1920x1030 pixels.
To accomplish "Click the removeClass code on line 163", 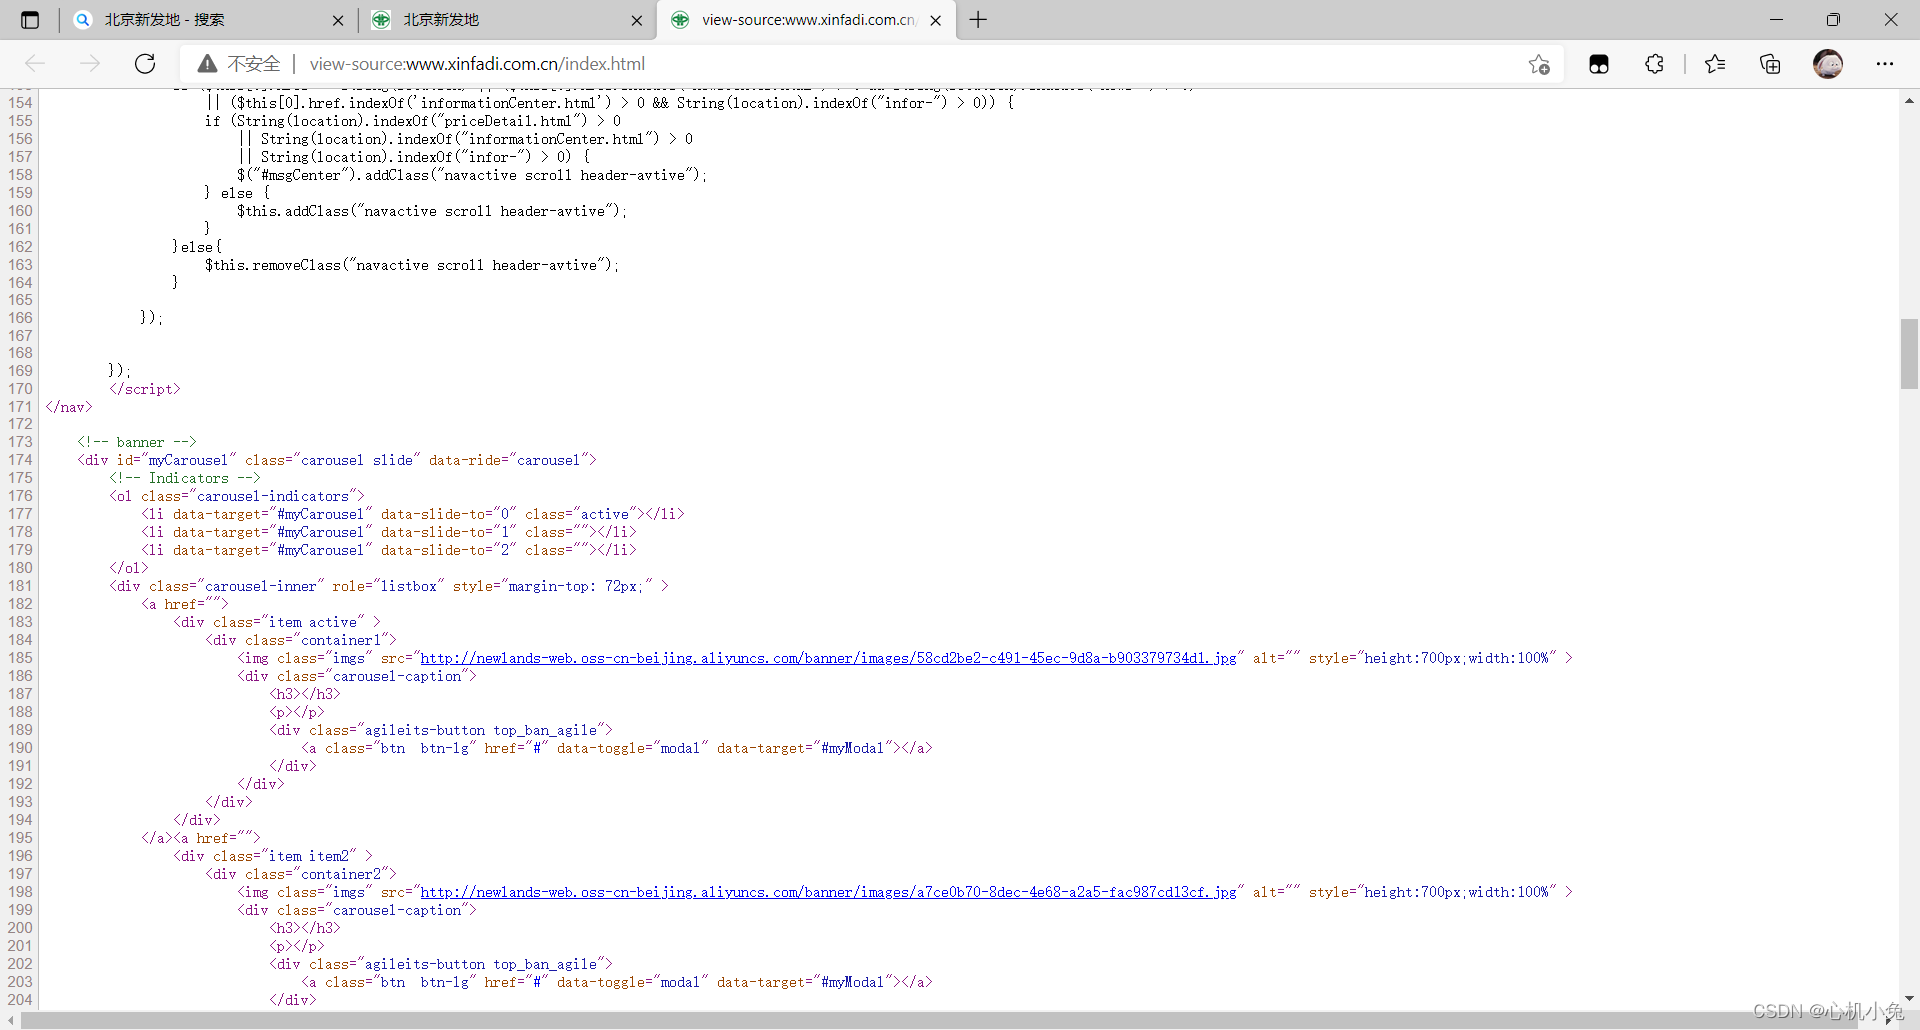I will coord(412,265).
